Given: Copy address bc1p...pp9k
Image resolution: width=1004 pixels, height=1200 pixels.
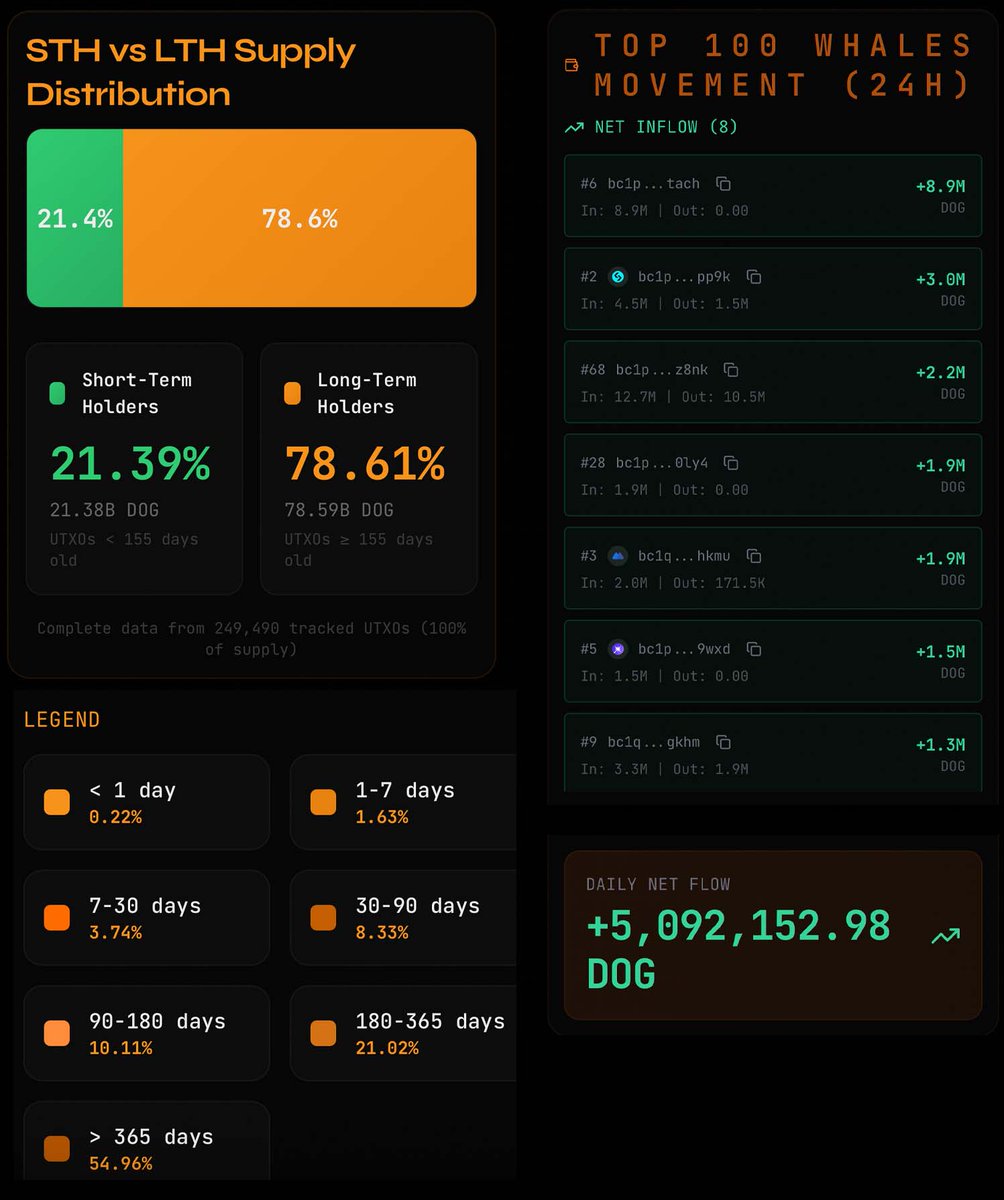Looking at the screenshot, I should click(754, 277).
